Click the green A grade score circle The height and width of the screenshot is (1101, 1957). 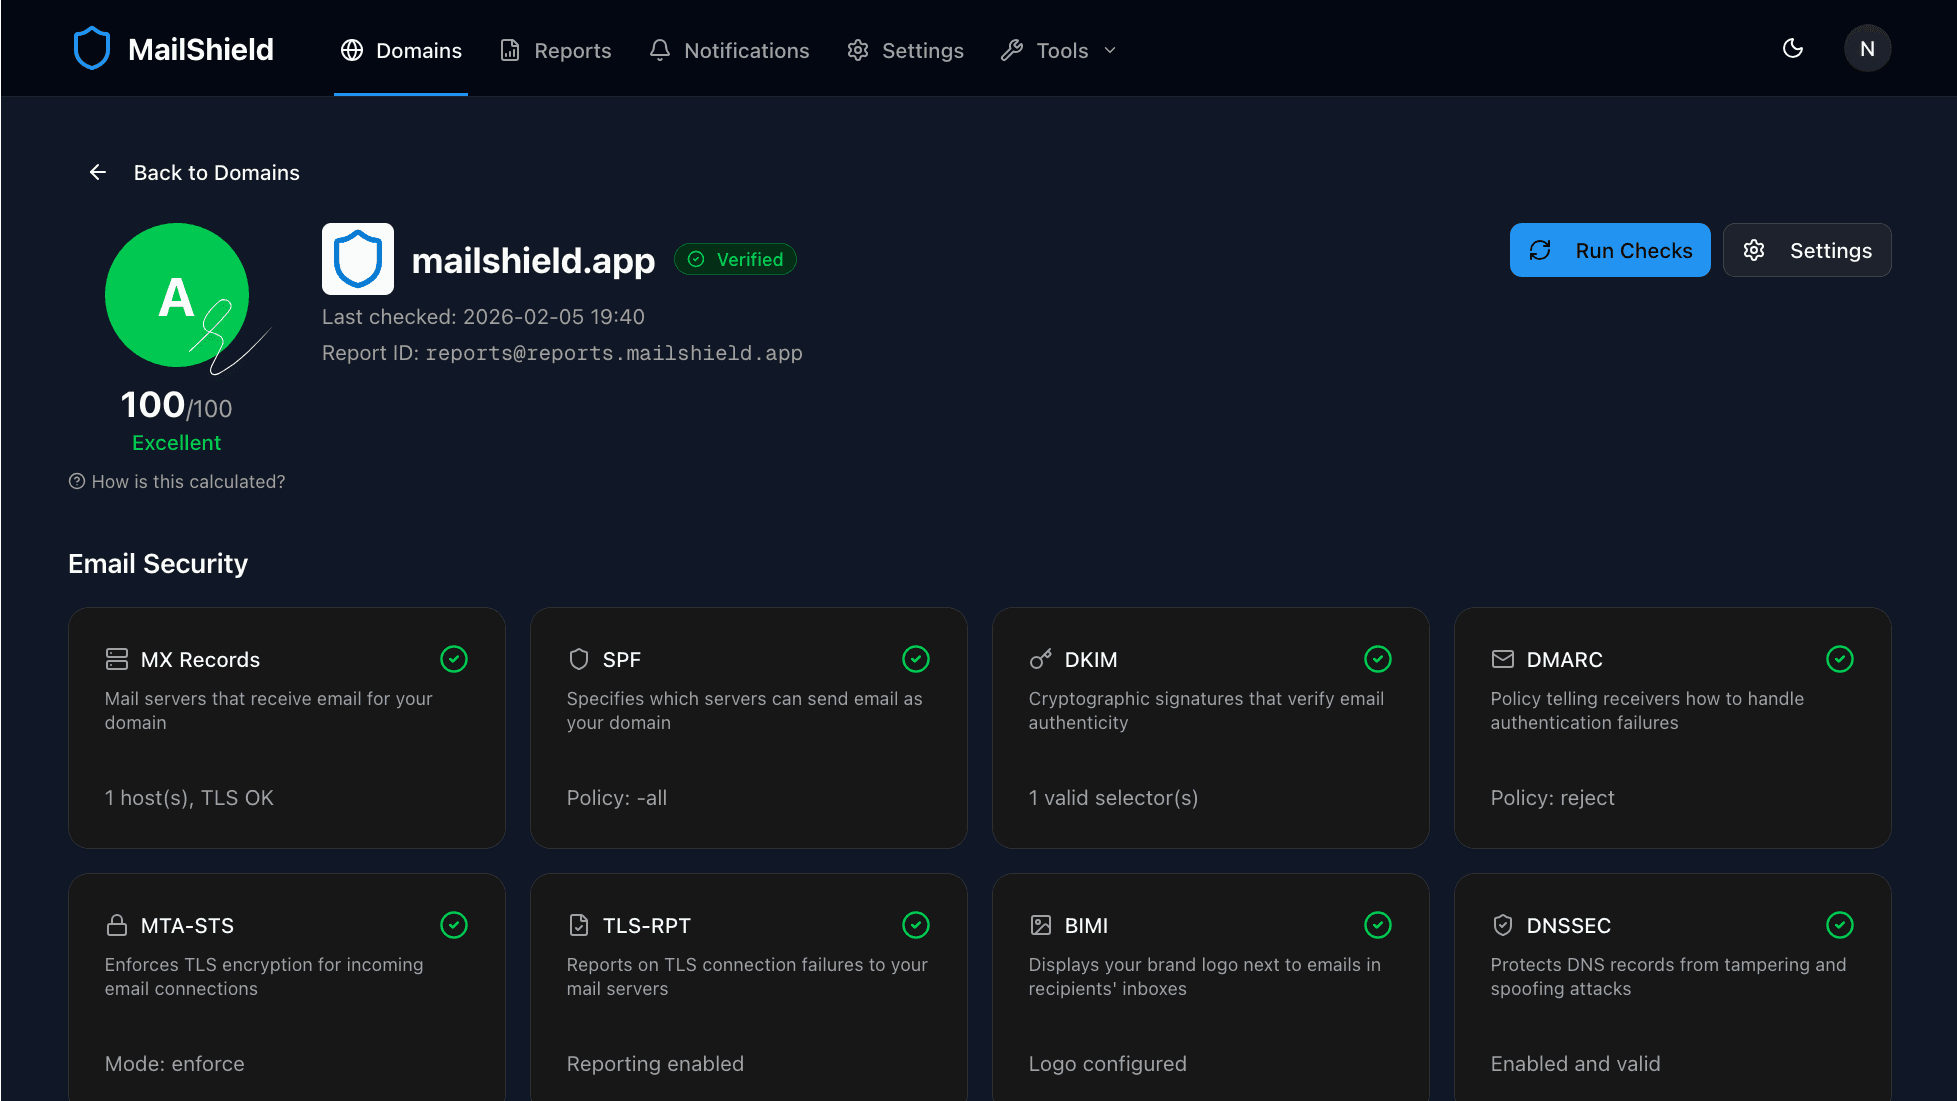pyautogui.click(x=176, y=295)
